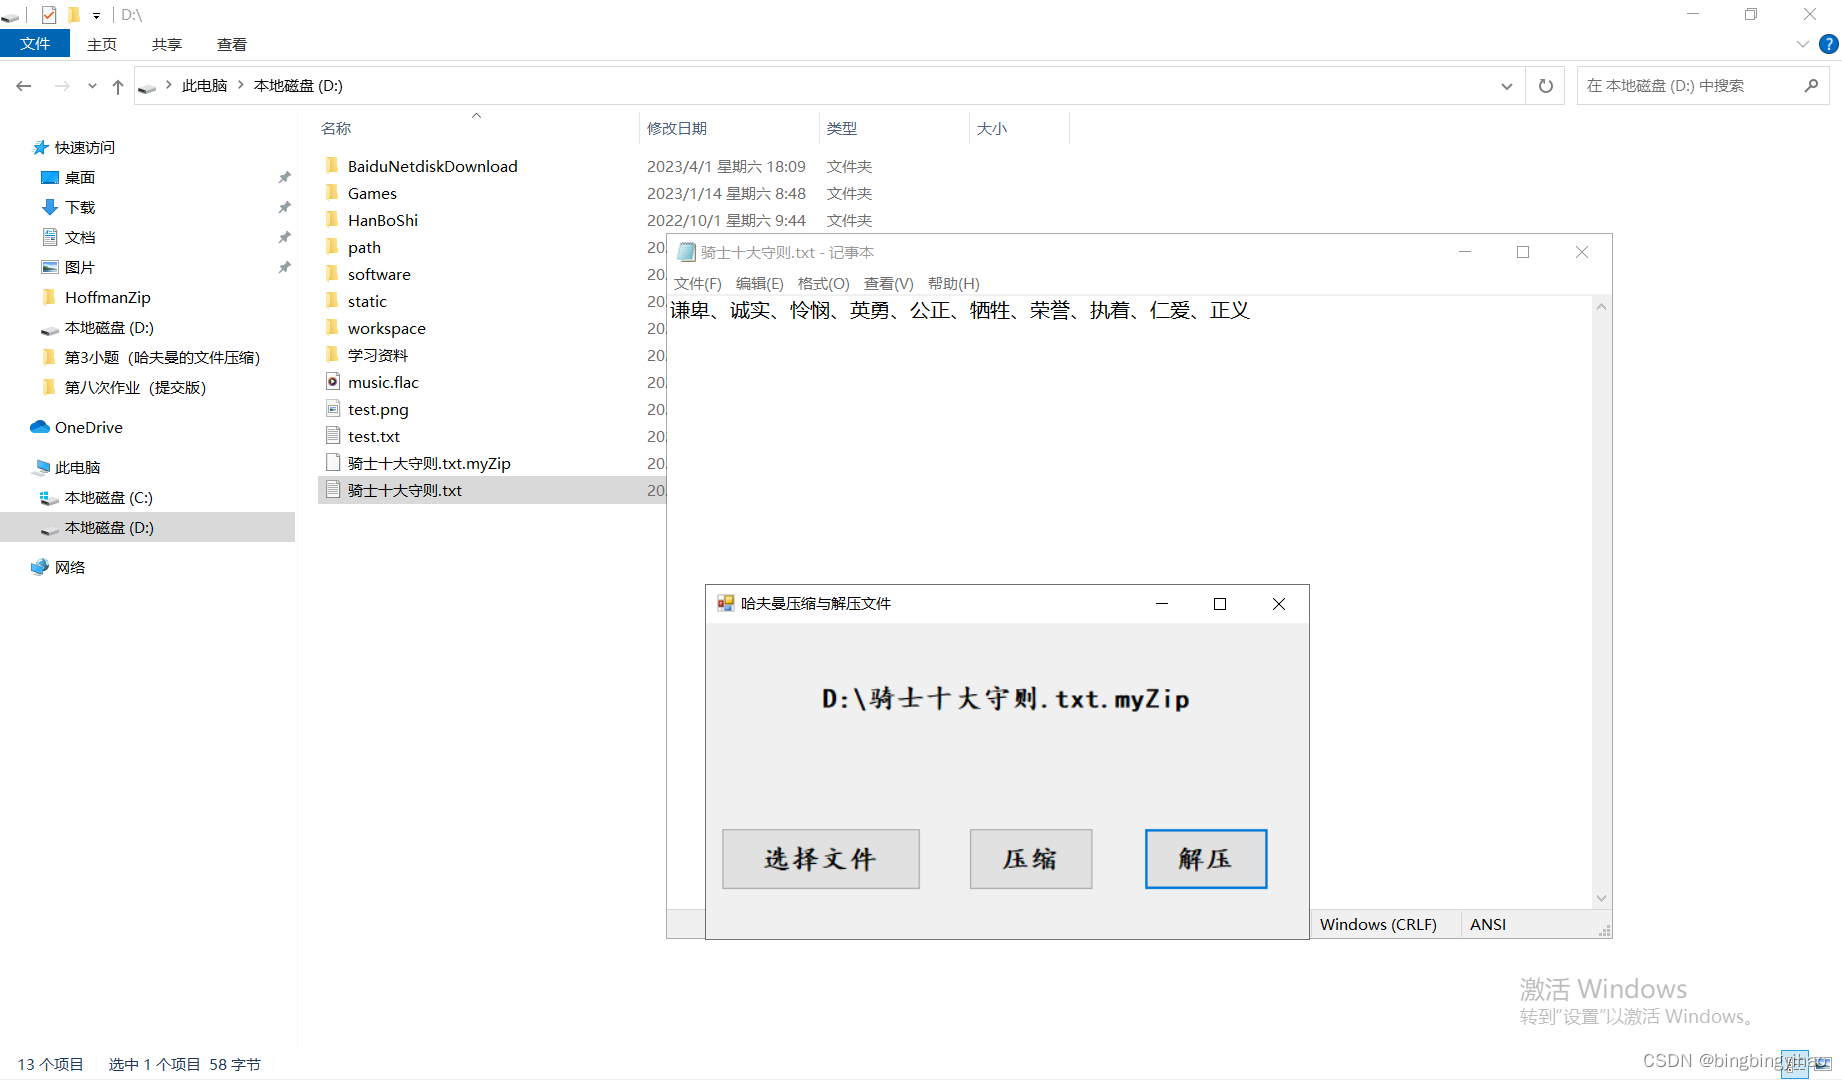Open the HoffmanZip folder in the sidebar
The width and height of the screenshot is (1842, 1080).
[107, 297]
